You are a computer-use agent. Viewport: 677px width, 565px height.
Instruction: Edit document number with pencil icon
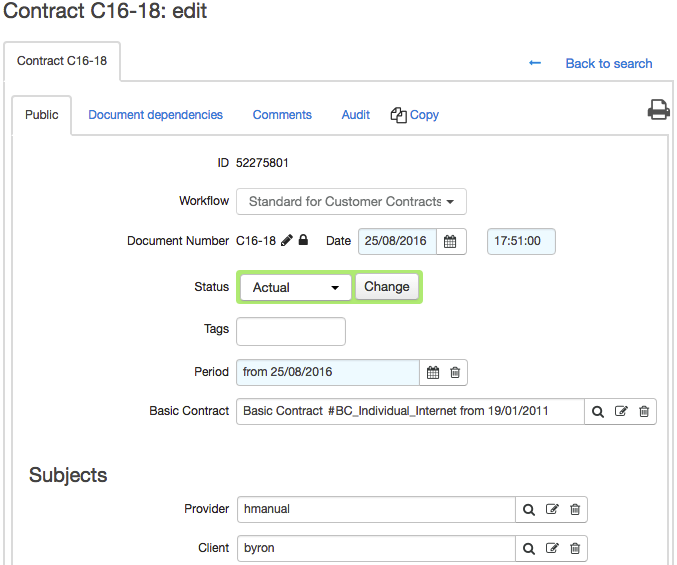(287, 240)
